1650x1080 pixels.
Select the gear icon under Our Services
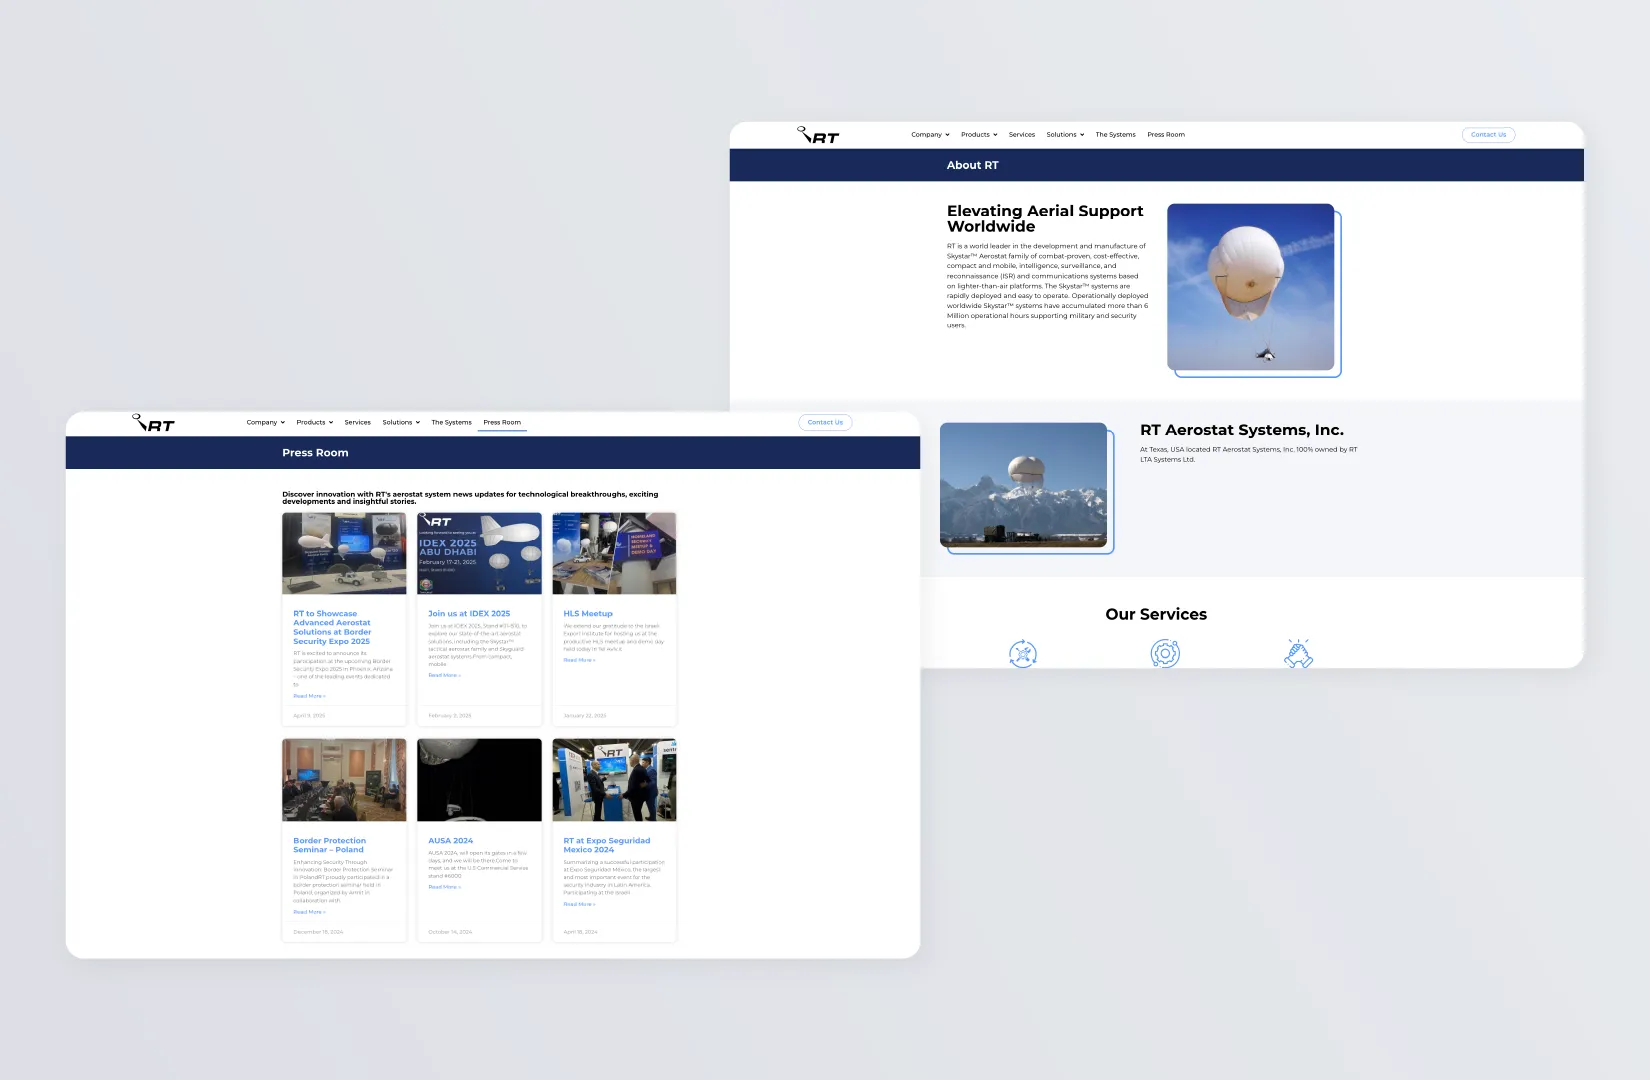[x=1165, y=654]
